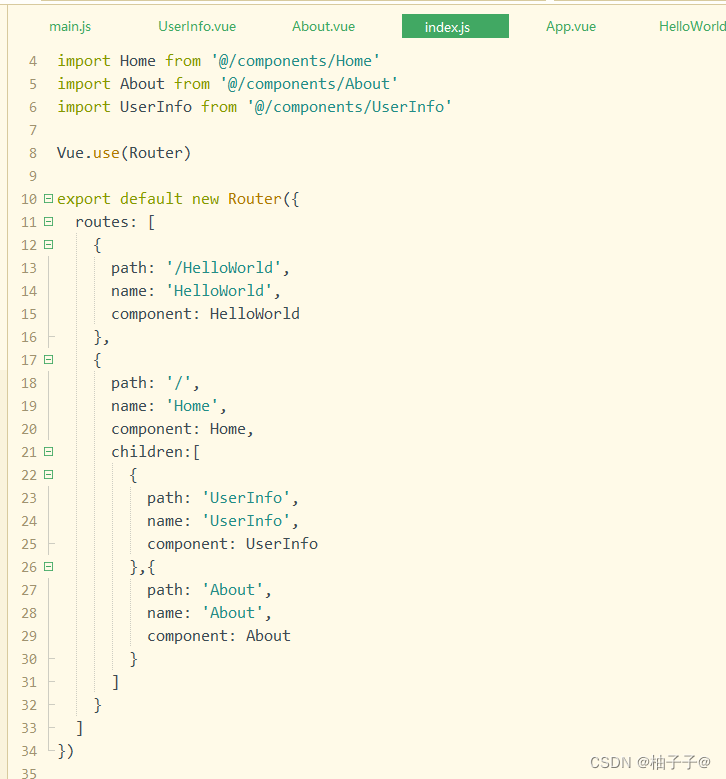
Task: Select the About.vue tab
Action: point(323,26)
